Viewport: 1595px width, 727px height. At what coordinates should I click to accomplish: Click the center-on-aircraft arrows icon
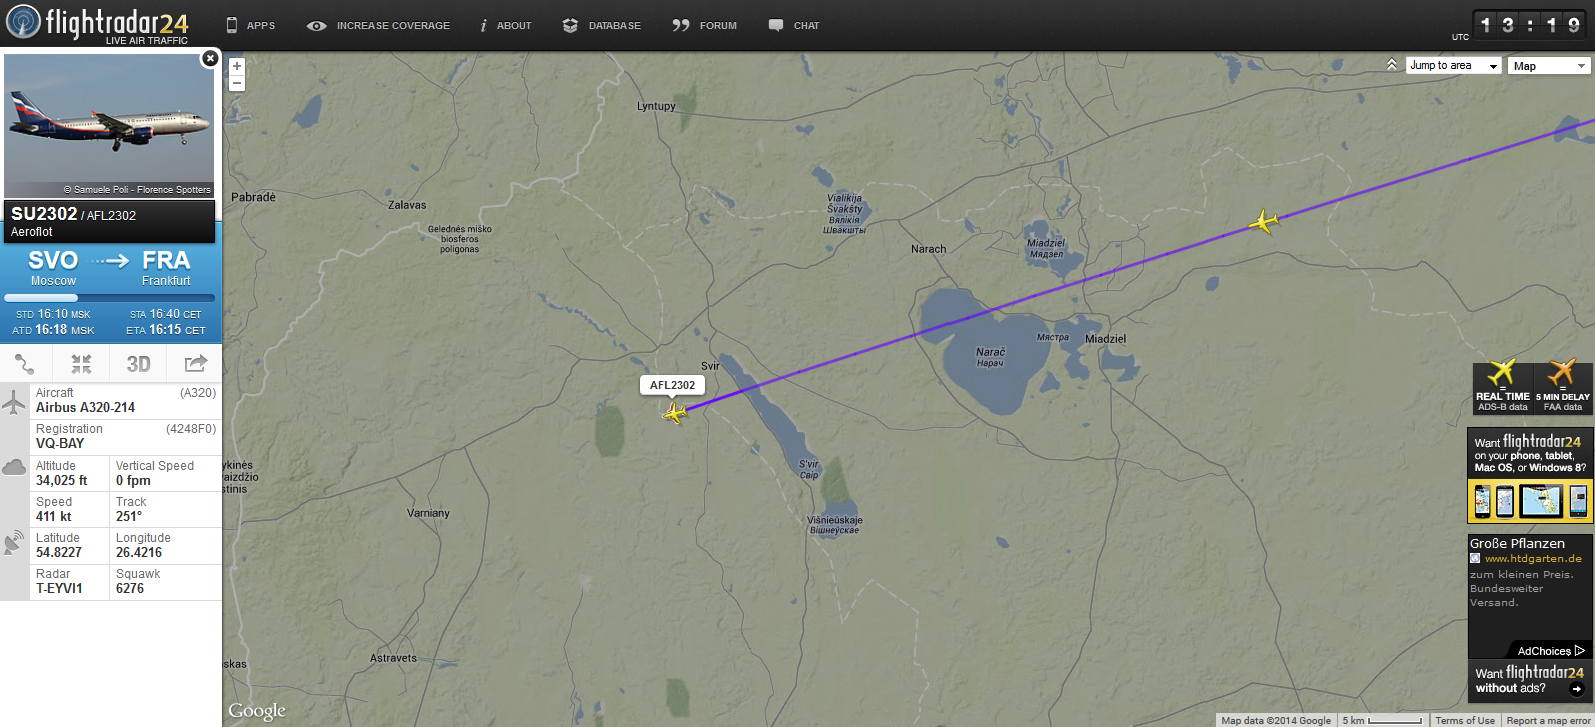coord(81,364)
